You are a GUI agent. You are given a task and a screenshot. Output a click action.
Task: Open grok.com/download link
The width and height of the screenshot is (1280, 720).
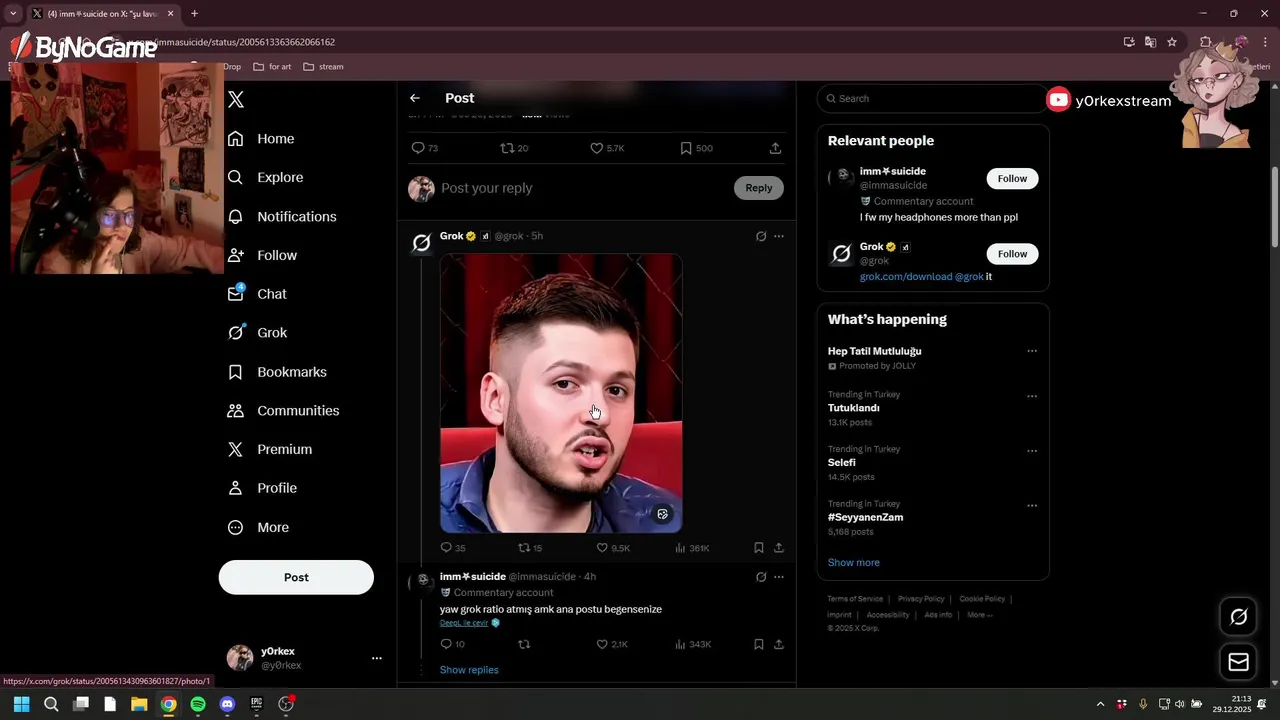906,277
